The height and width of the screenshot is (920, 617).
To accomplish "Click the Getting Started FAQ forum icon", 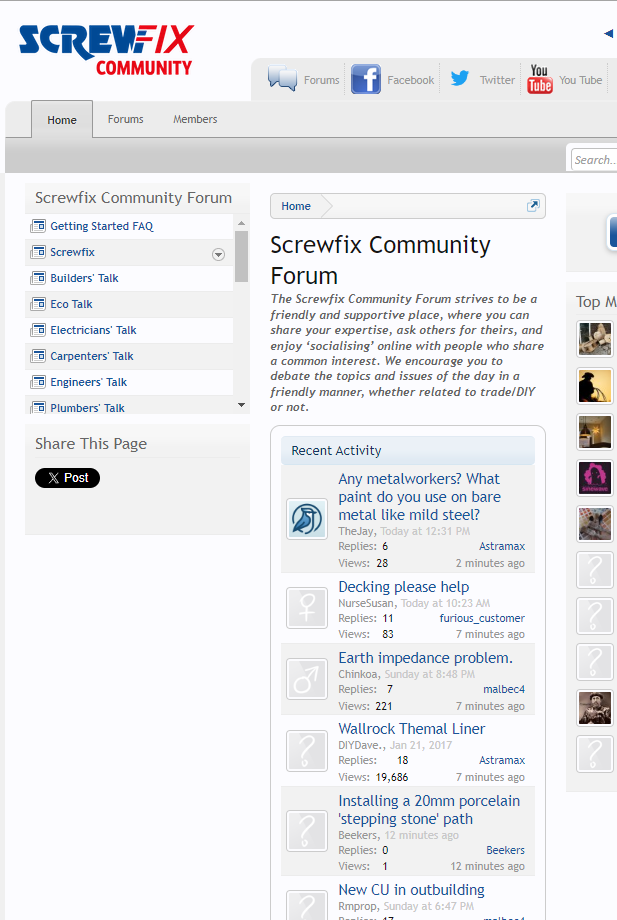I will click(x=38, y=226).
